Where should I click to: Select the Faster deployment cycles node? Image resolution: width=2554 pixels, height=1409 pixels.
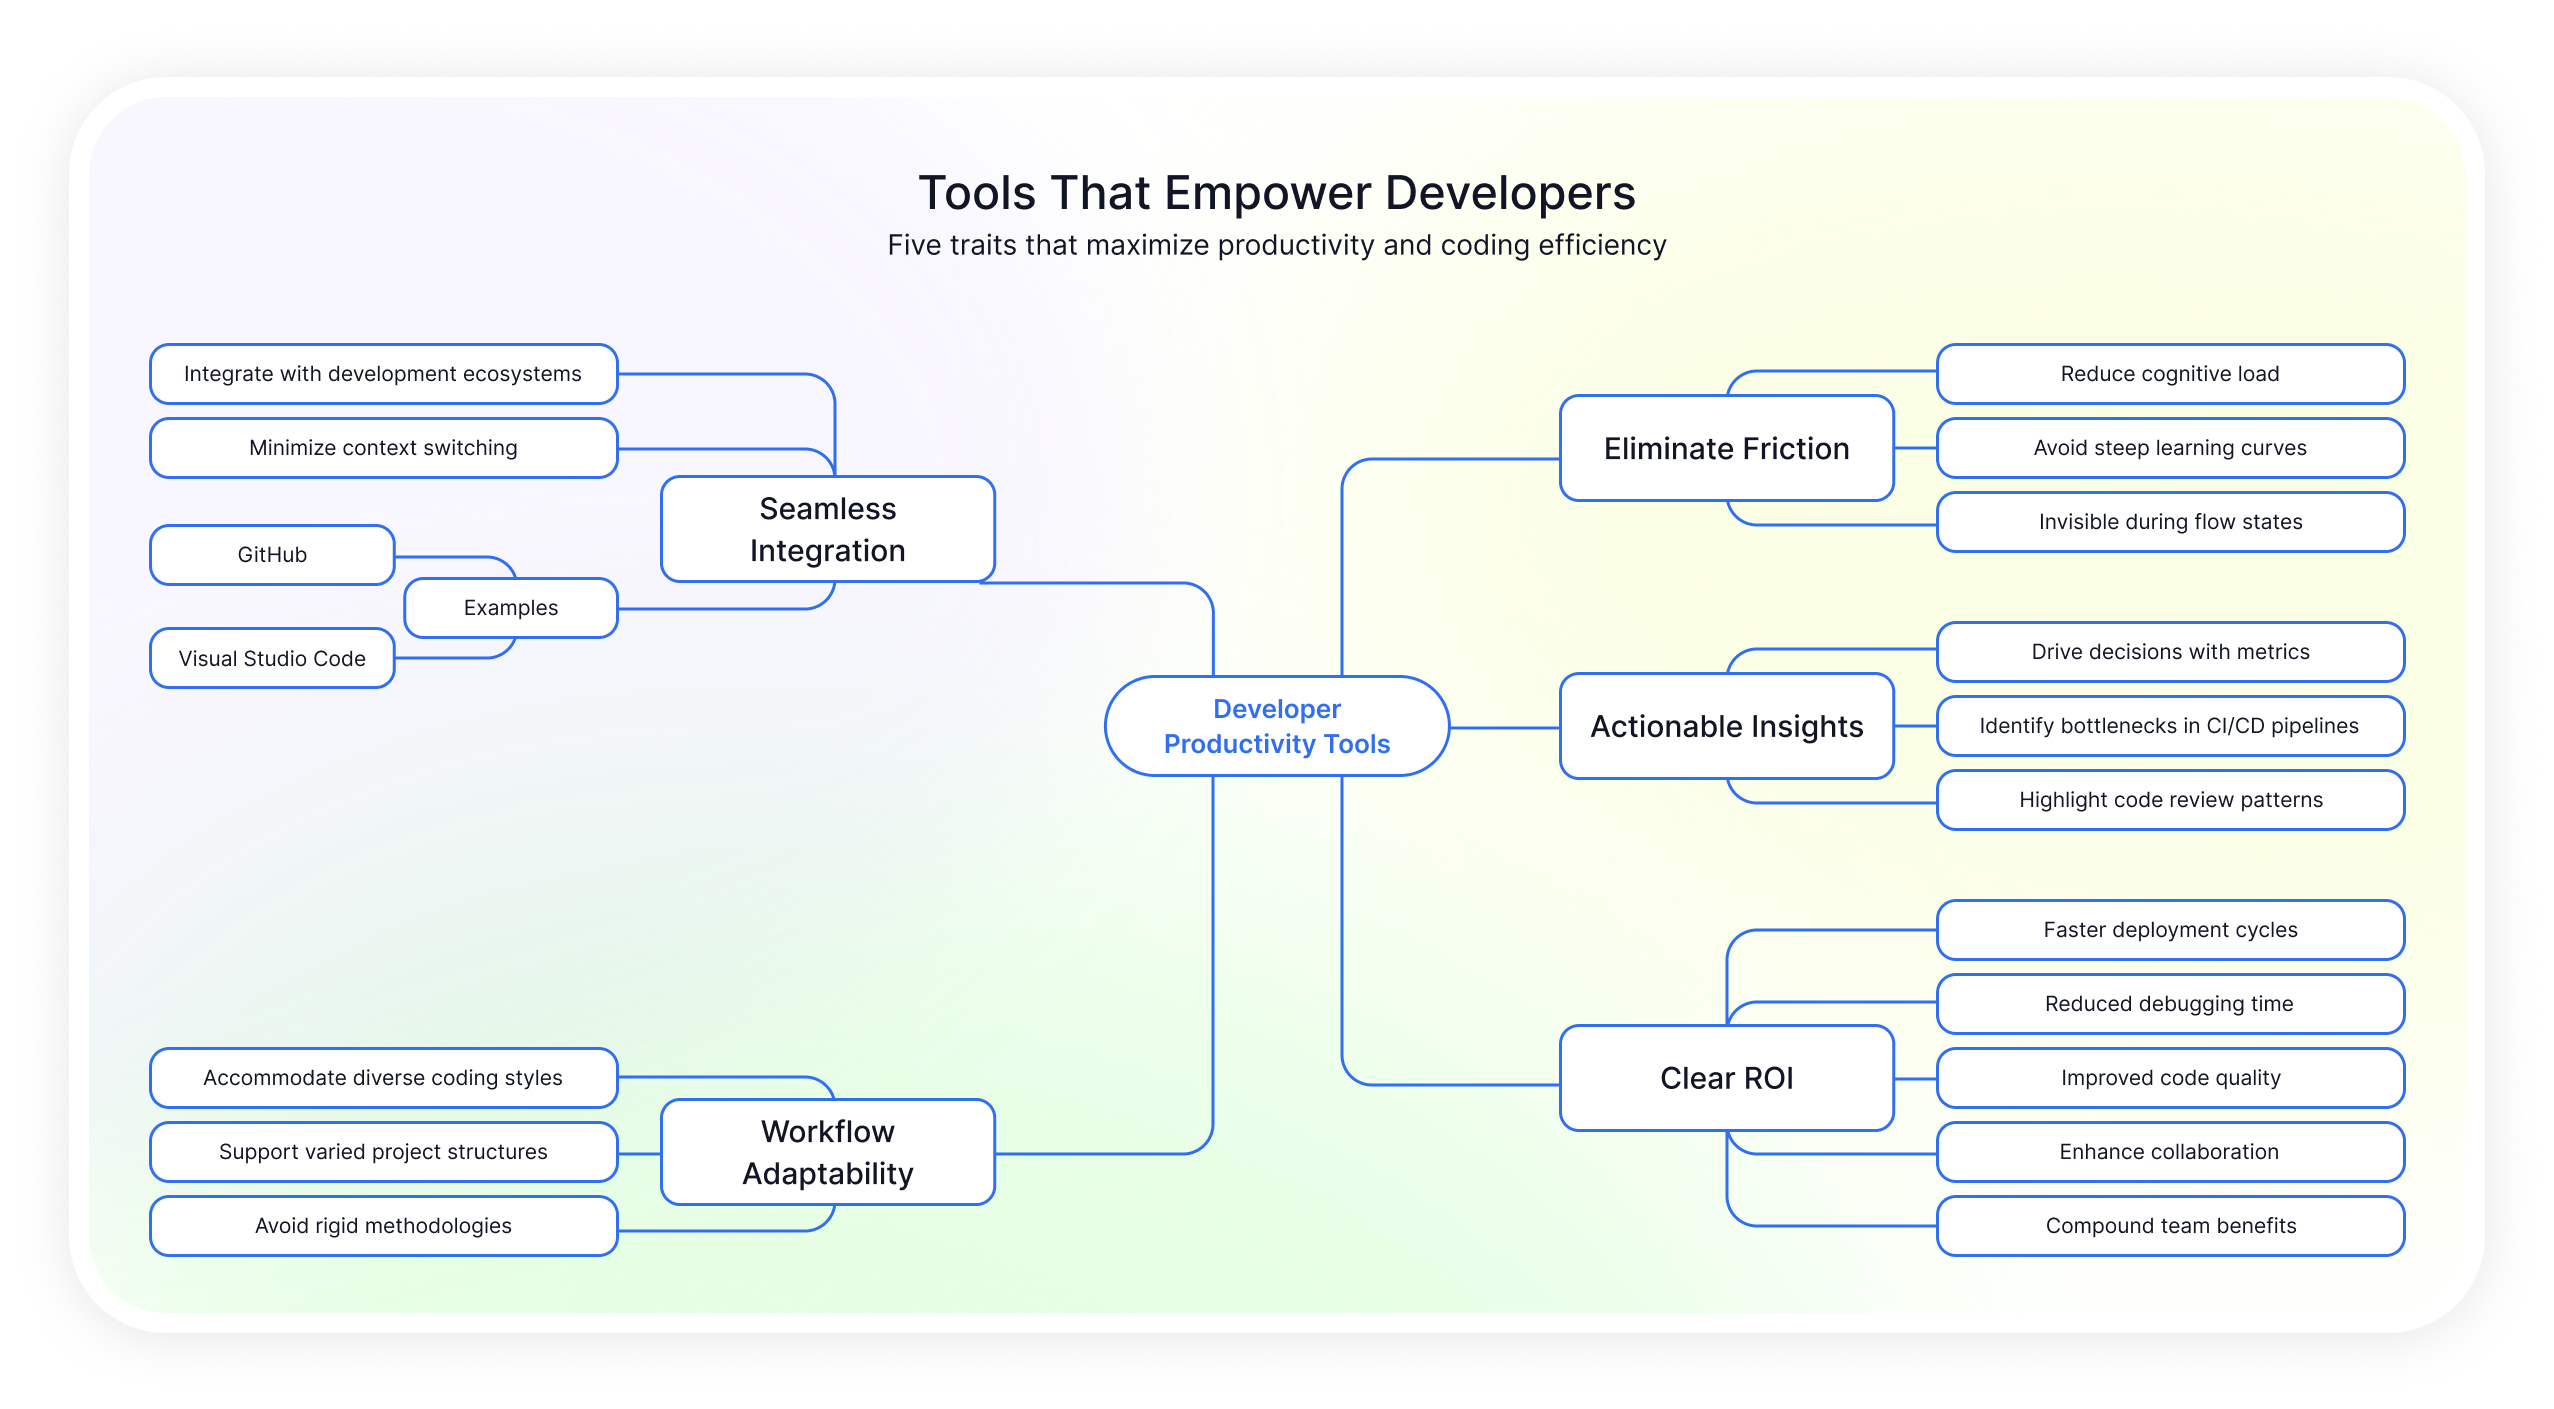point(2170,929)
